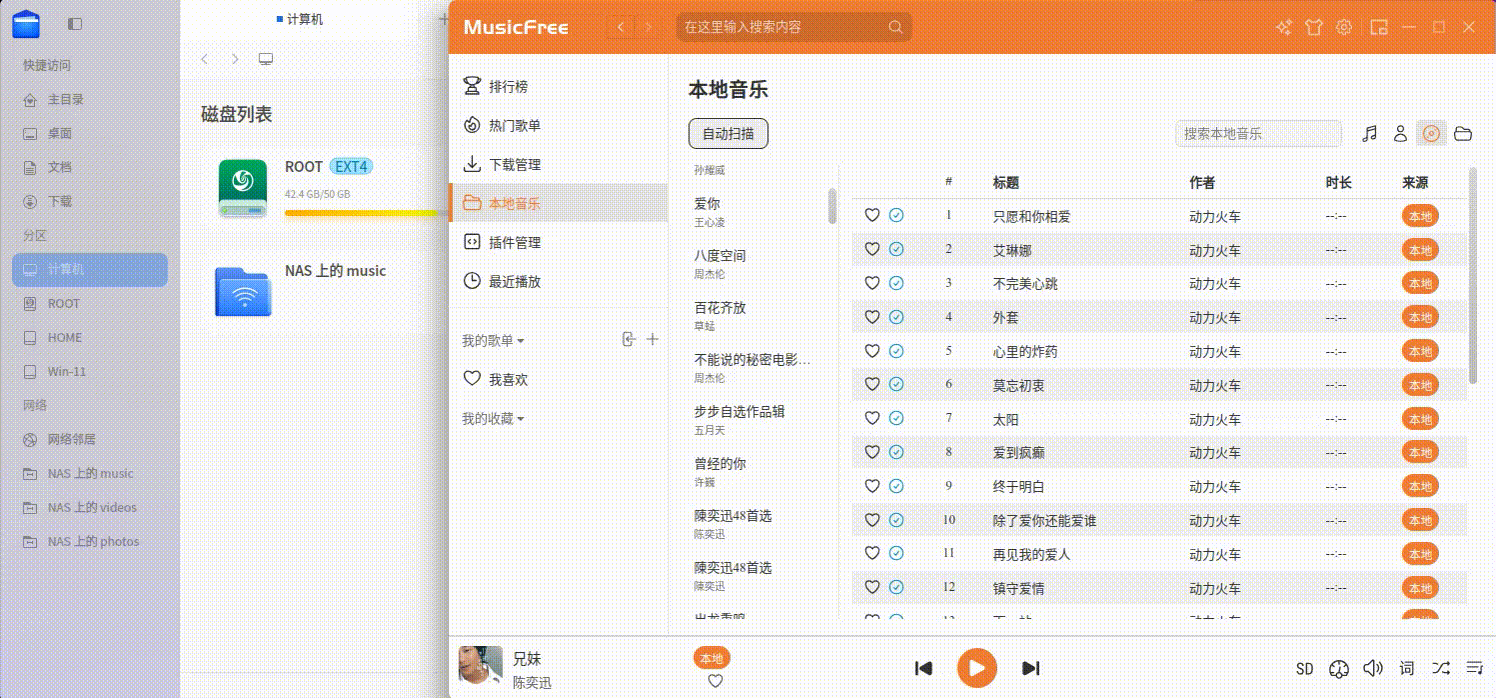Click download status icon for 不完美心跳
Viewport: 1496px width, 698px height.
click(x=896, y=283)
